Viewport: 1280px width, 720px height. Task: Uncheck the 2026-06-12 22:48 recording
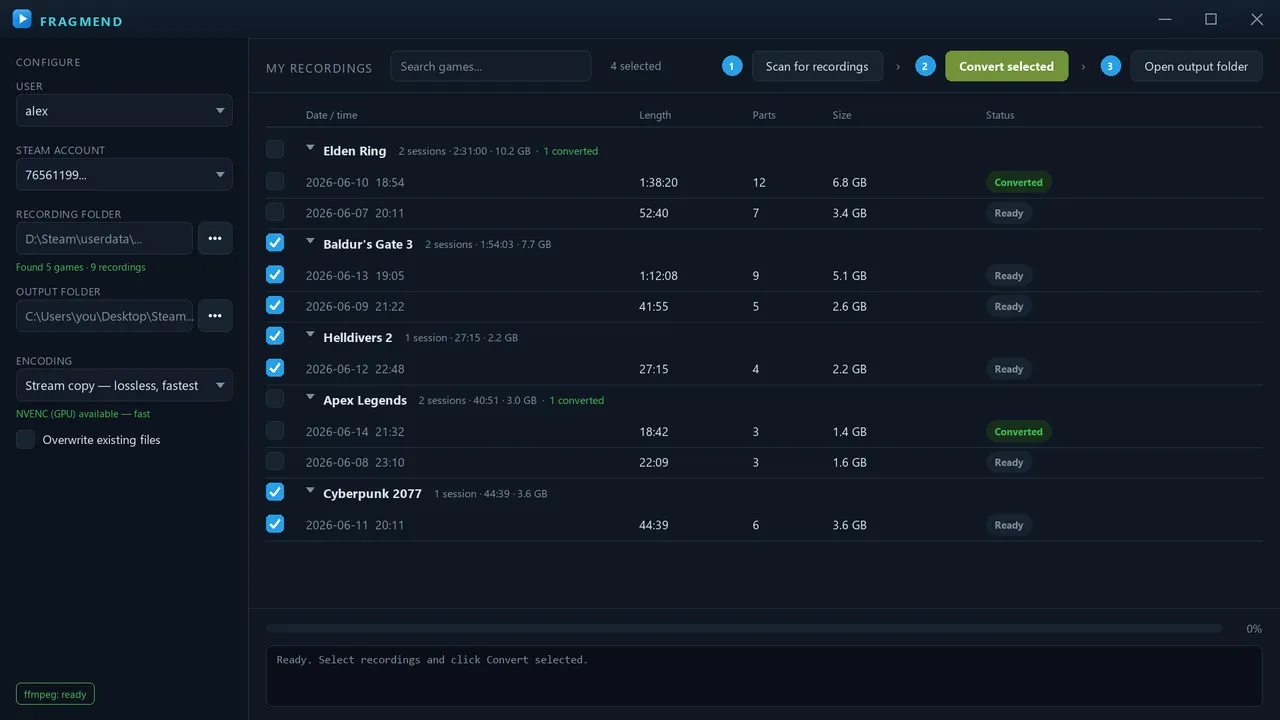tap(275, 367)
